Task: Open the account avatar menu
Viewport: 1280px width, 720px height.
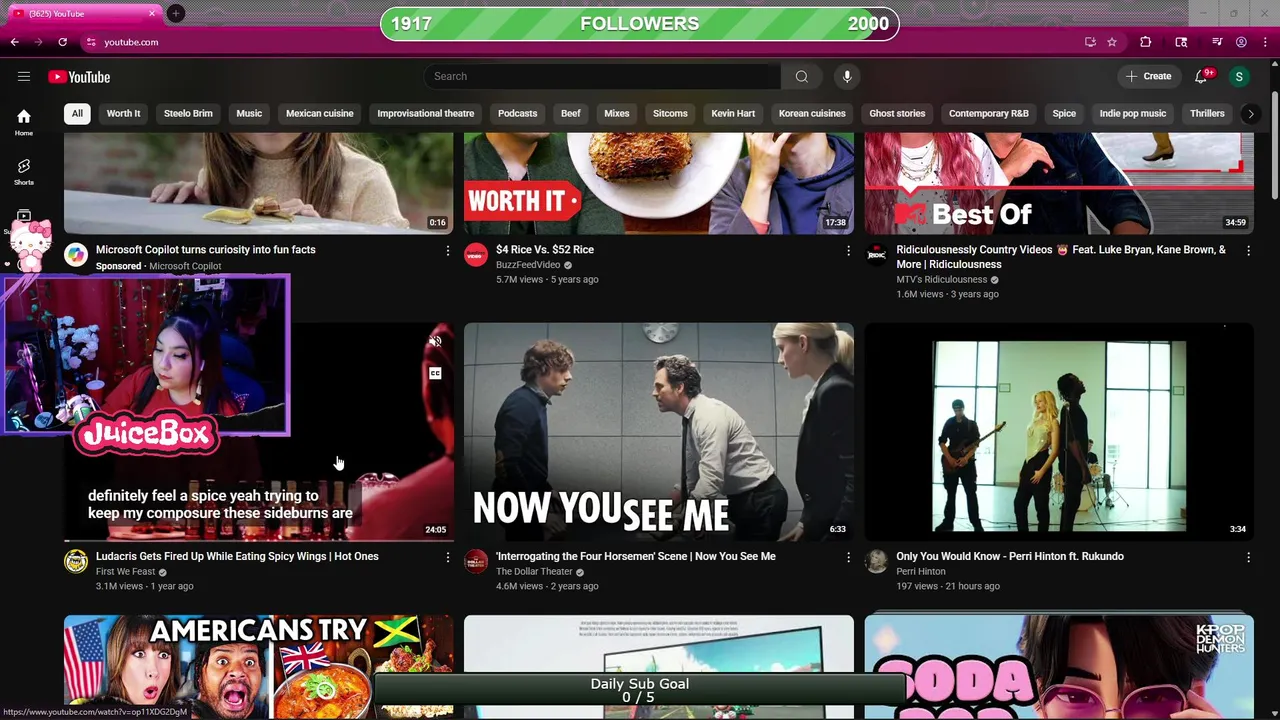Action: [1239, 76]
